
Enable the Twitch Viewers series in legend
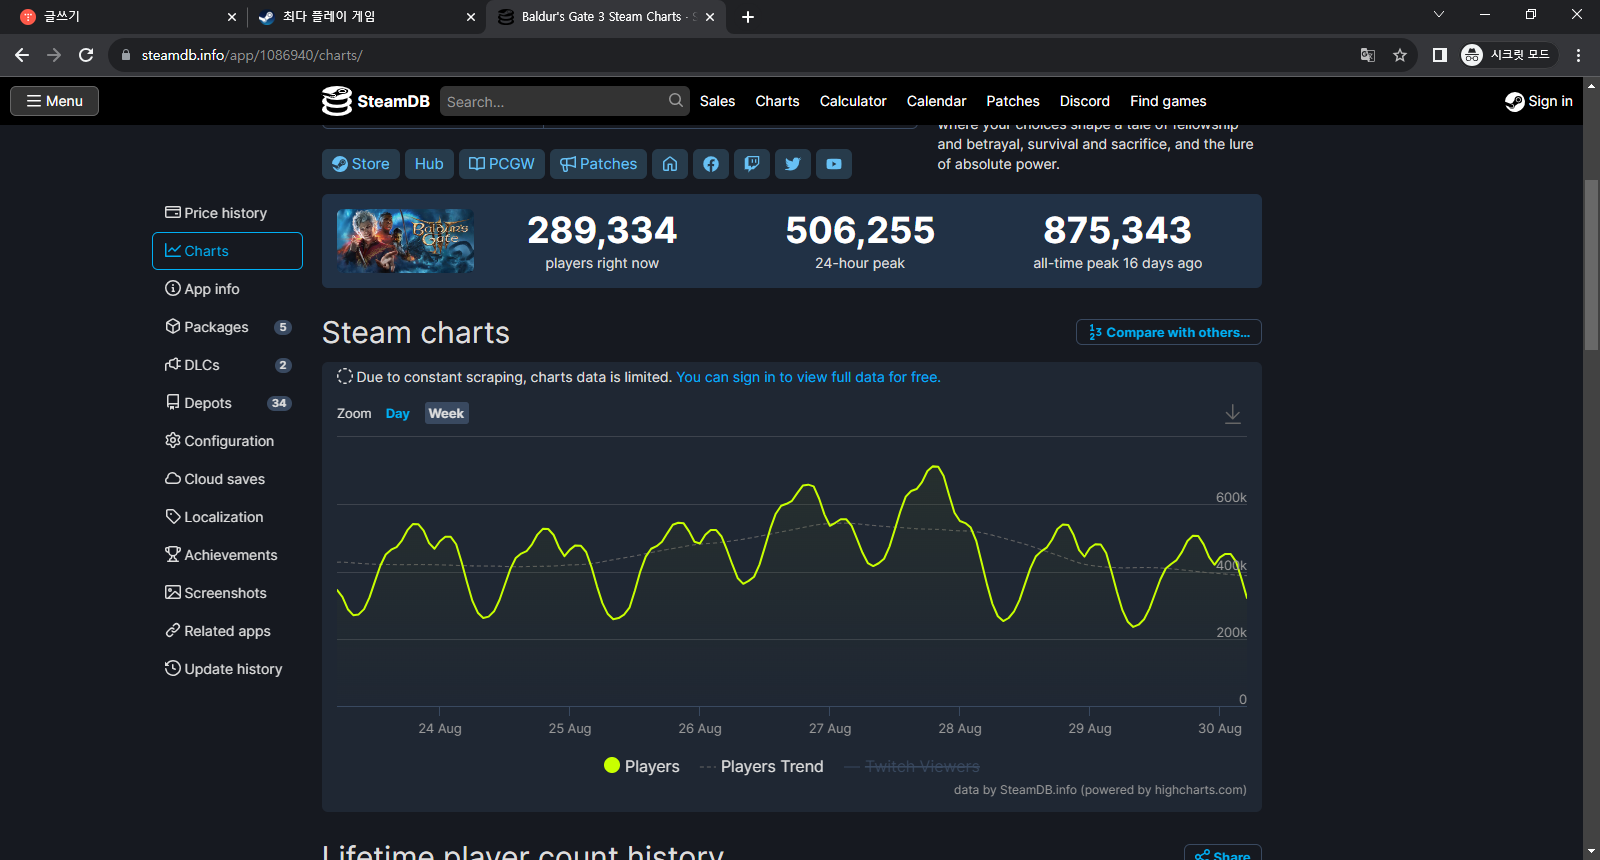912,766
